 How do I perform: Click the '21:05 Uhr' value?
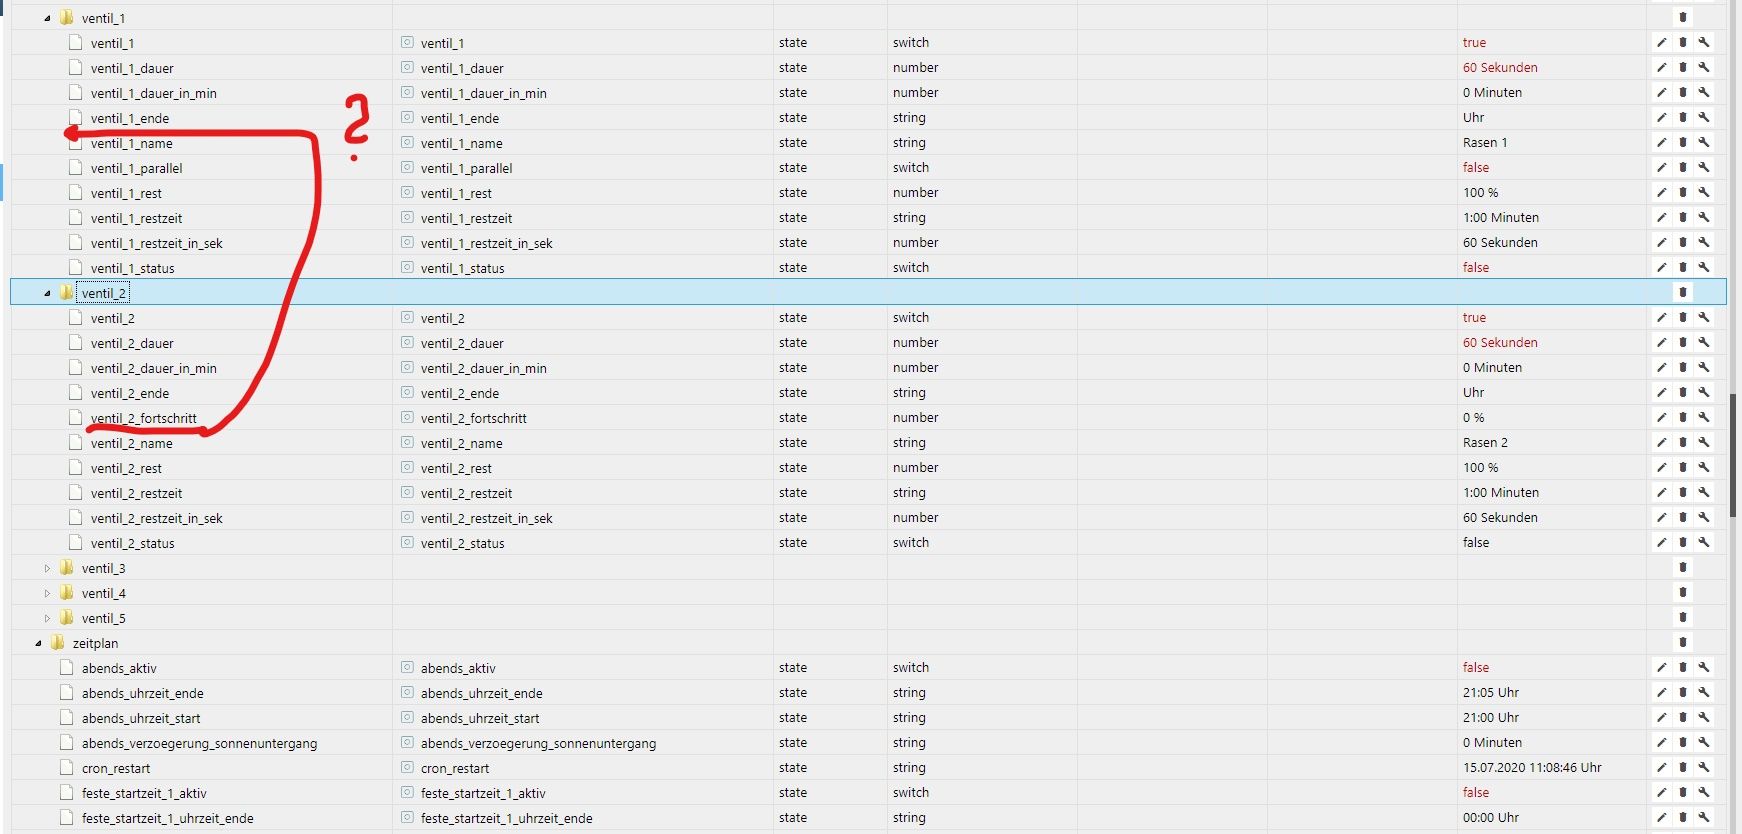pyautogui.click(x=1490, y=692)
